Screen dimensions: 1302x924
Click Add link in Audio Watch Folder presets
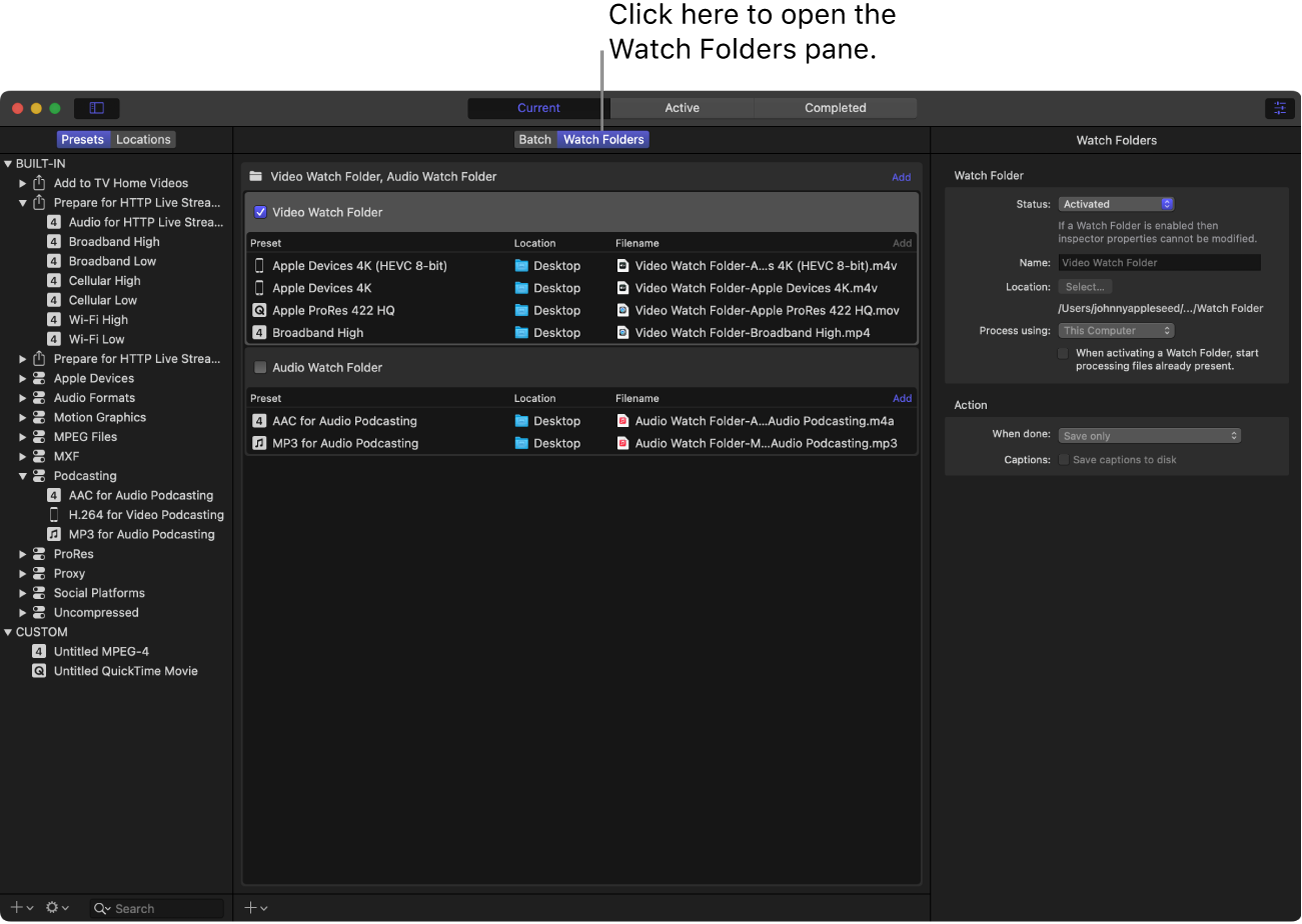point(902,398)
